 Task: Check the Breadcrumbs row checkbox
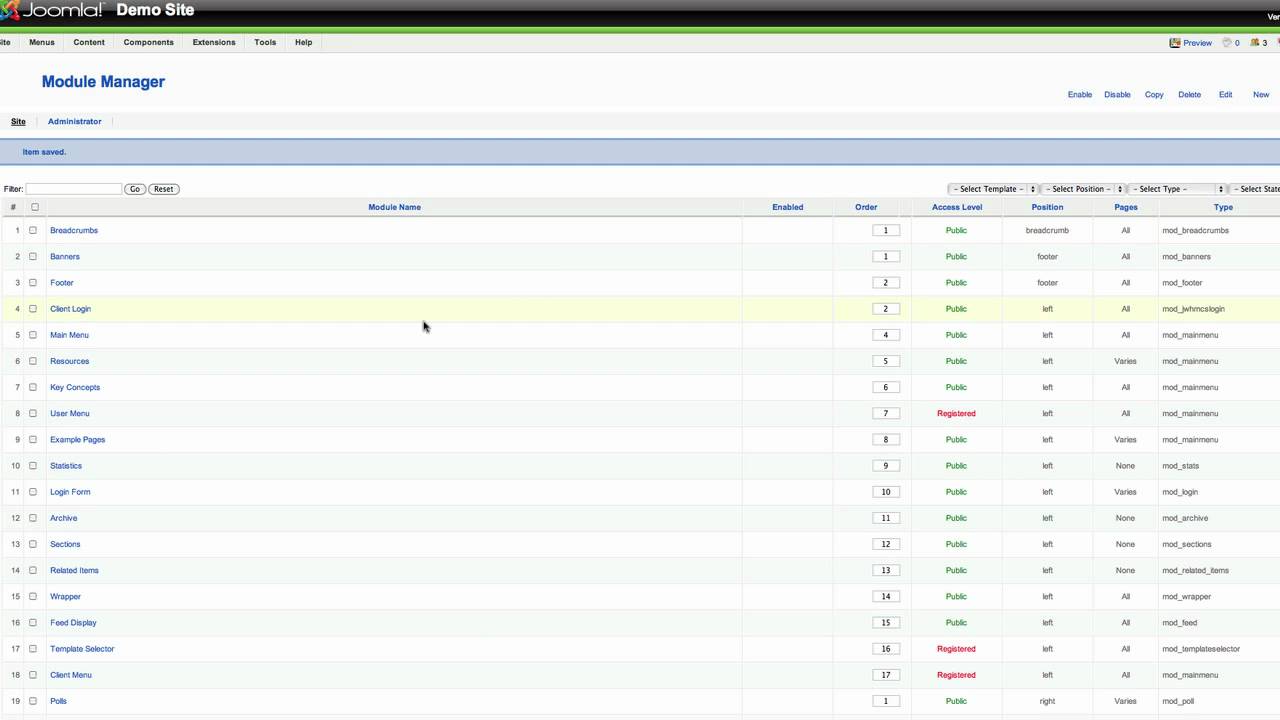[x=33, y=230]
